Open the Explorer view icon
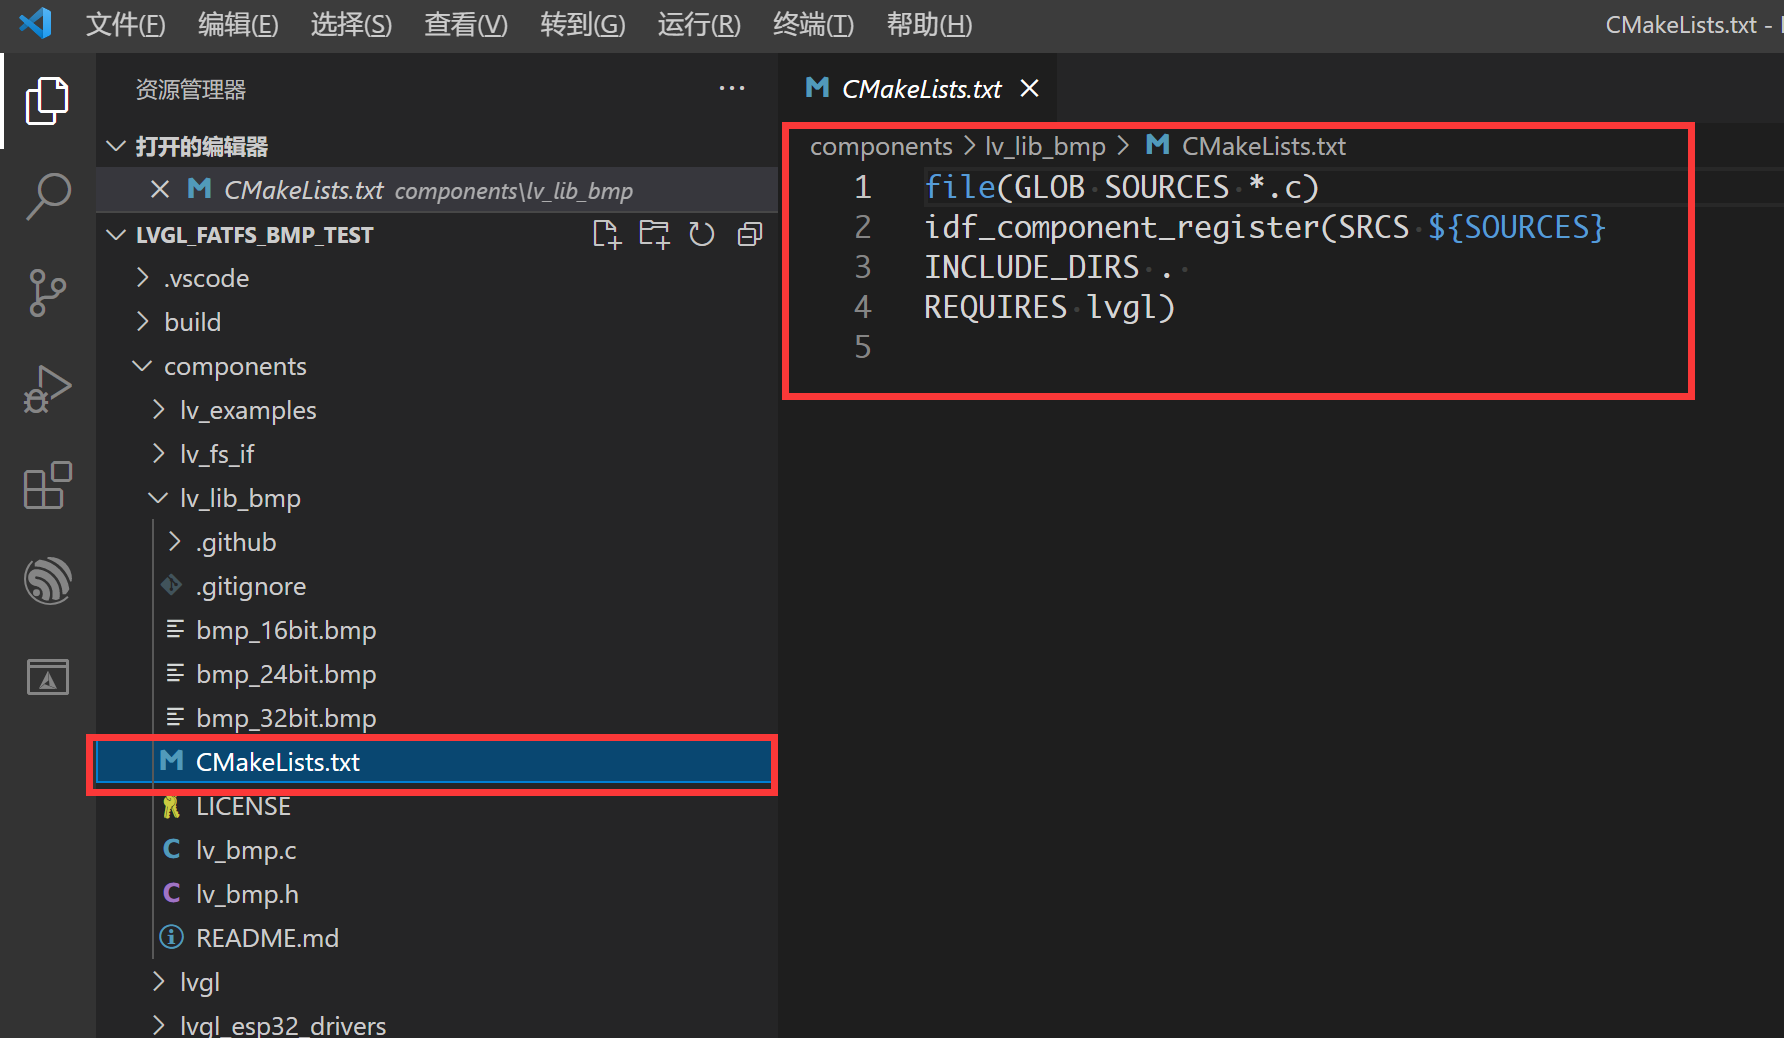This screenshot has width=1784, height=1038. (x=47, y=100)
